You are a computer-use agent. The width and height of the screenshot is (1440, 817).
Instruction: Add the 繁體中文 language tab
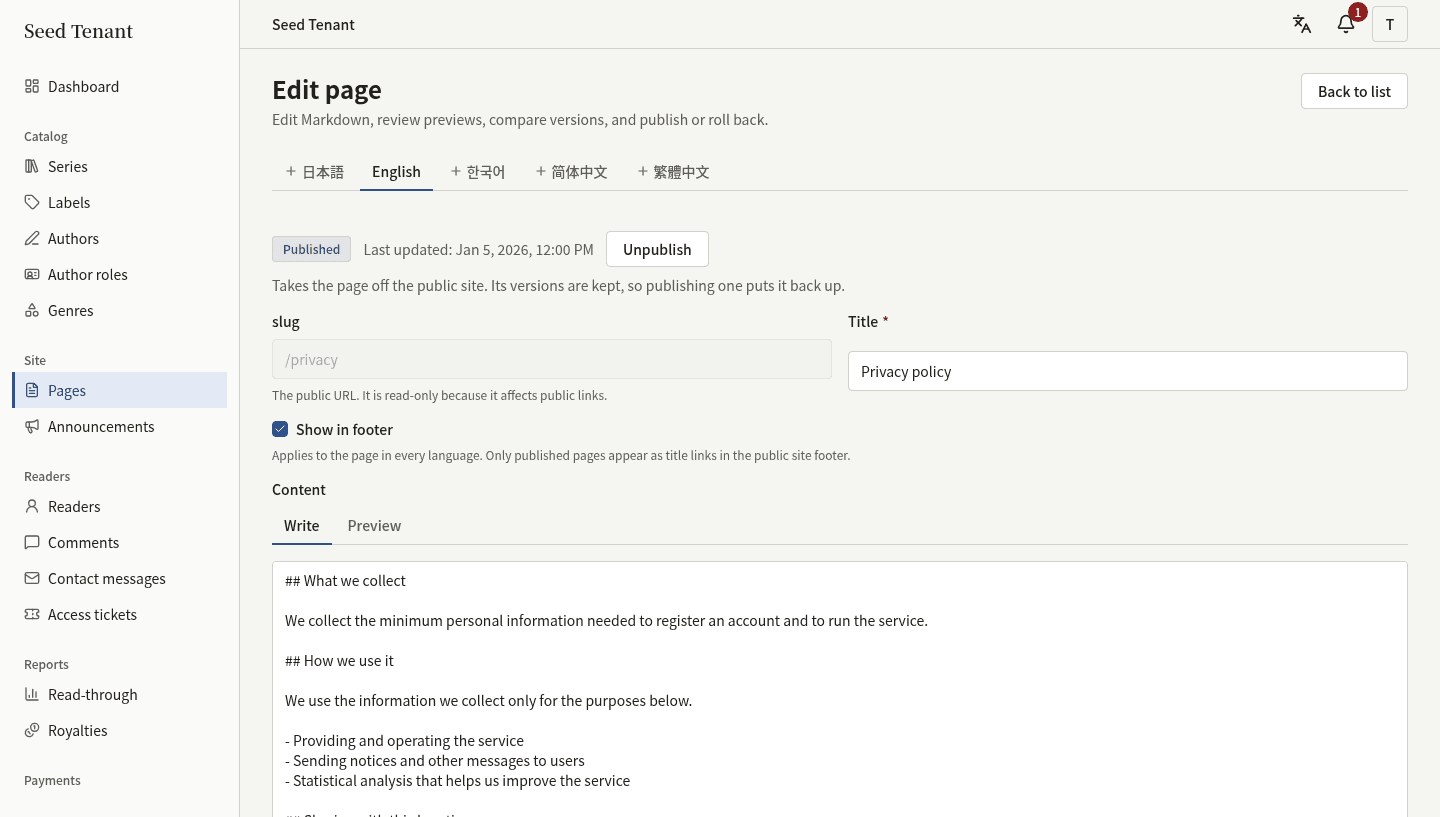click(x=673, y=172)
